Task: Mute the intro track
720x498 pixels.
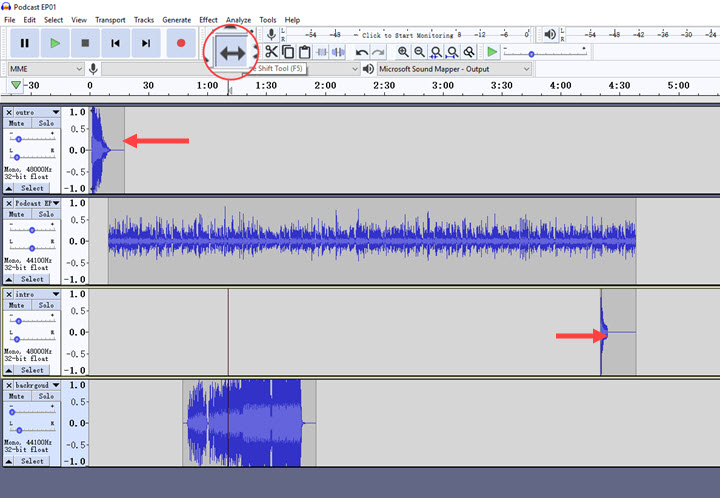Action: point(17,306)
